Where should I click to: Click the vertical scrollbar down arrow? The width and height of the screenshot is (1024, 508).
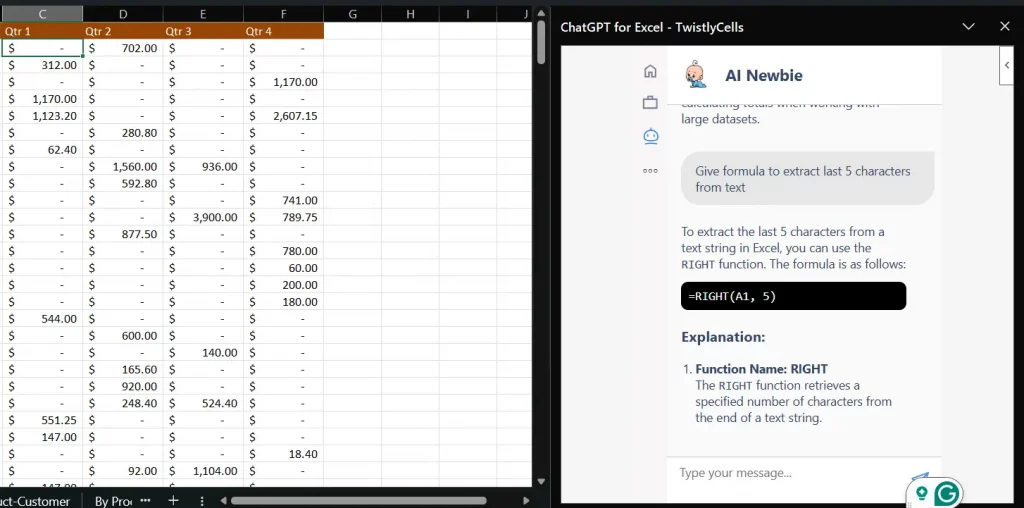pos(541,480)
